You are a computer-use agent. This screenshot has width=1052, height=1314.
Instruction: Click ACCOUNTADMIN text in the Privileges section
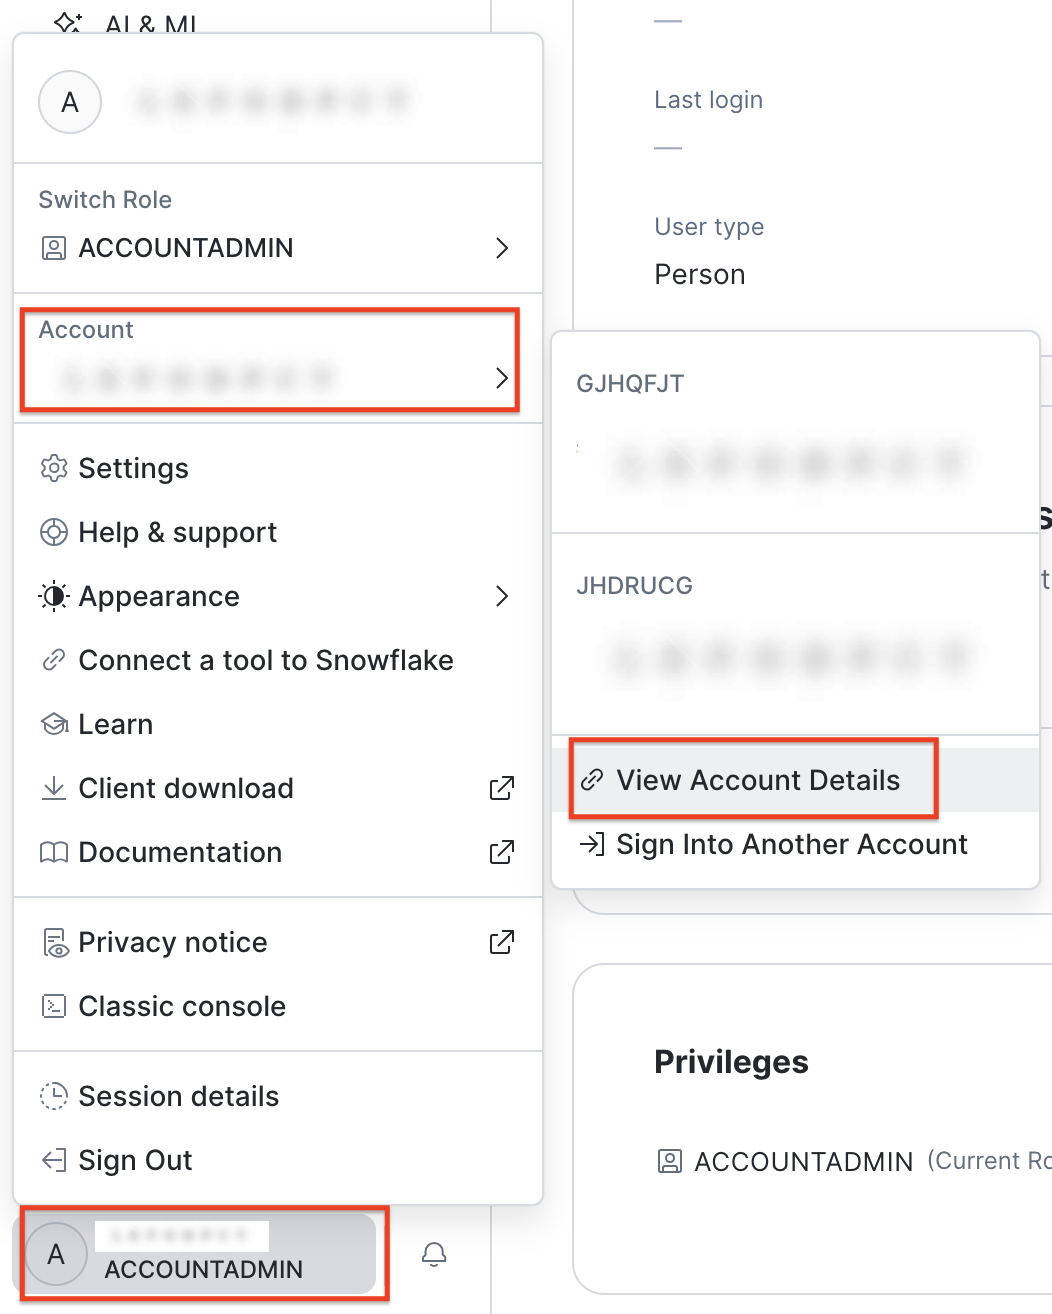point(804,1162)
